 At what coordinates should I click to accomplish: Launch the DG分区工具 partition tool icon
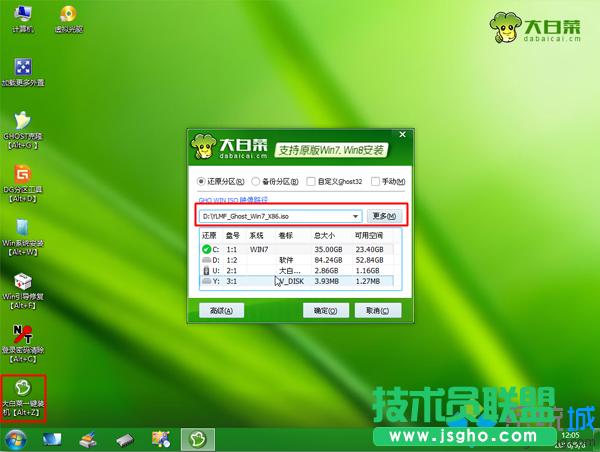coord(21,176)
